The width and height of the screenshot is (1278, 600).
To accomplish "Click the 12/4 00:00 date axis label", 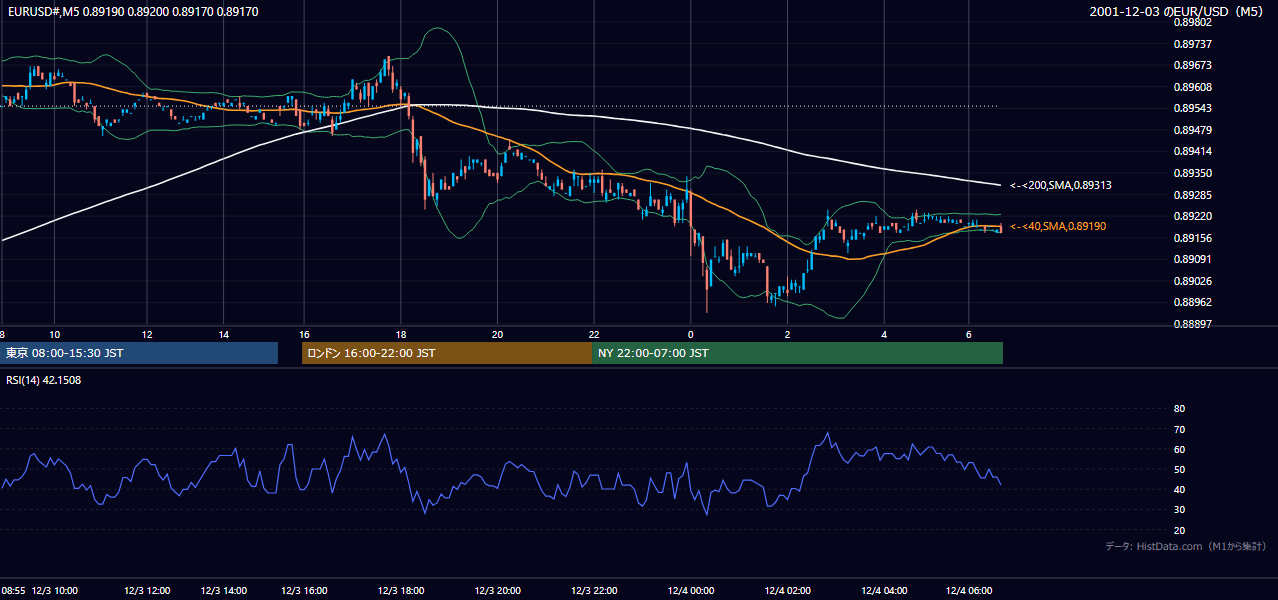I will 691,590.
